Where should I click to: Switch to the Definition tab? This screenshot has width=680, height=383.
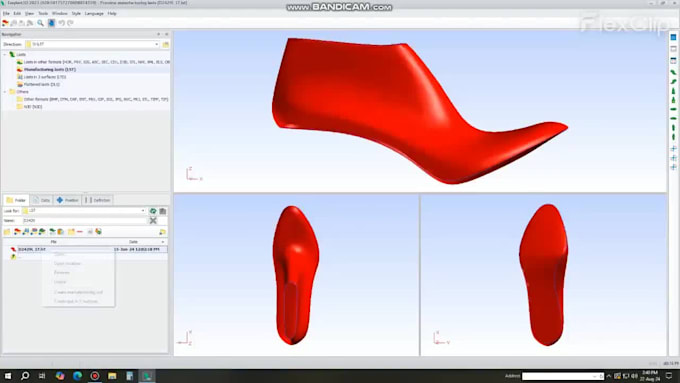pyautogui.click(x=98, y=200)
